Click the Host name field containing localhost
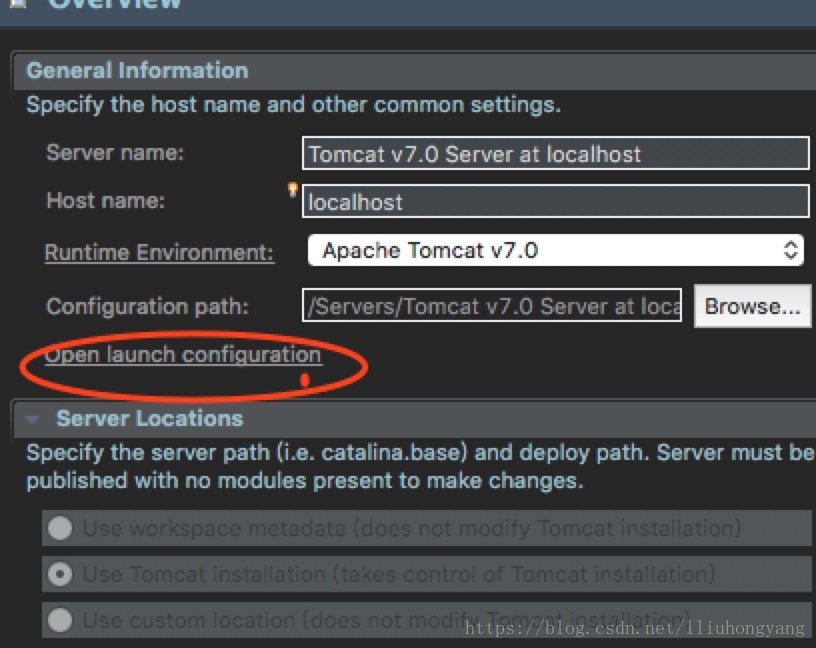Screen dimensions: 816x648 click(x=555, y=201)
